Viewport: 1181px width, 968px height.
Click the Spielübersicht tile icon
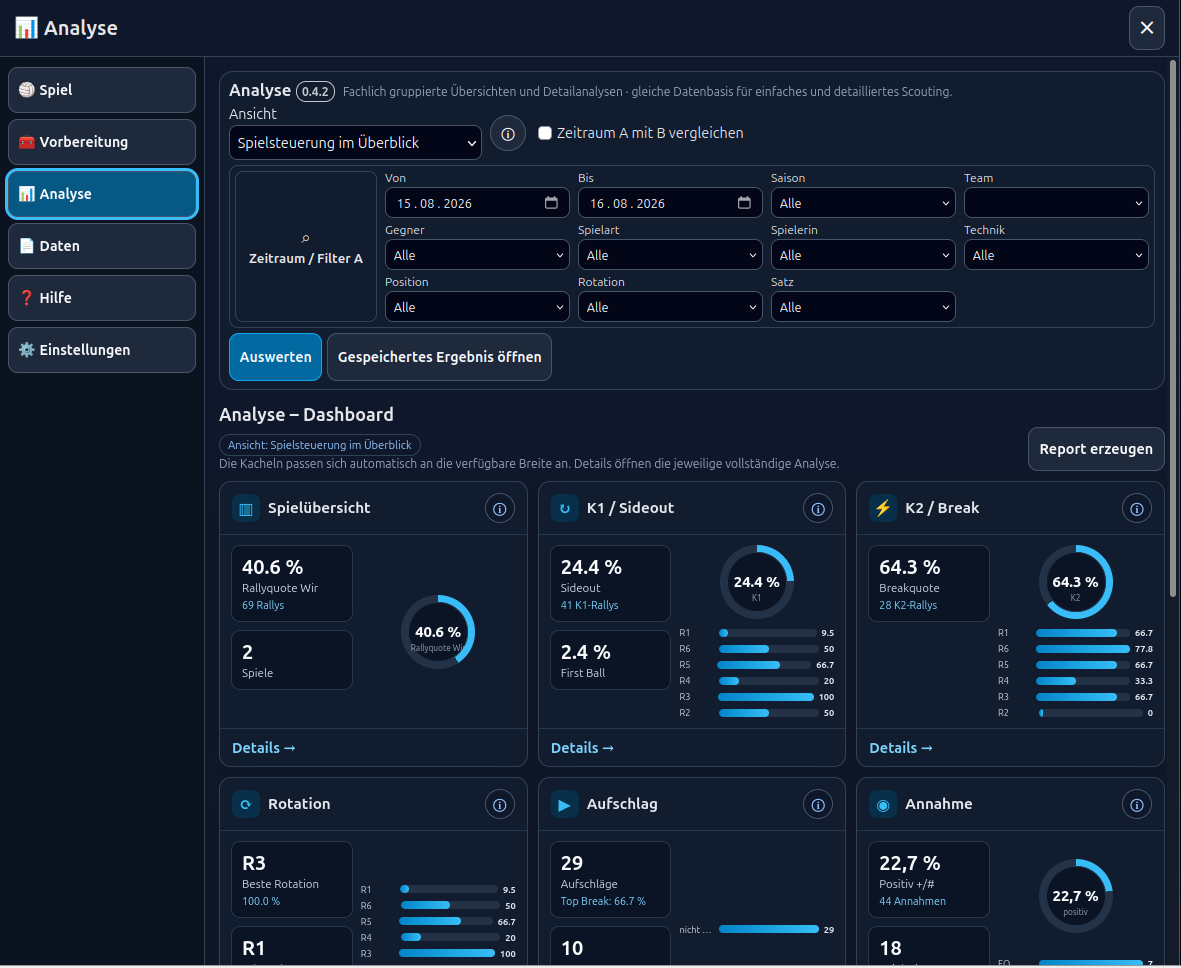click(246, 508)
